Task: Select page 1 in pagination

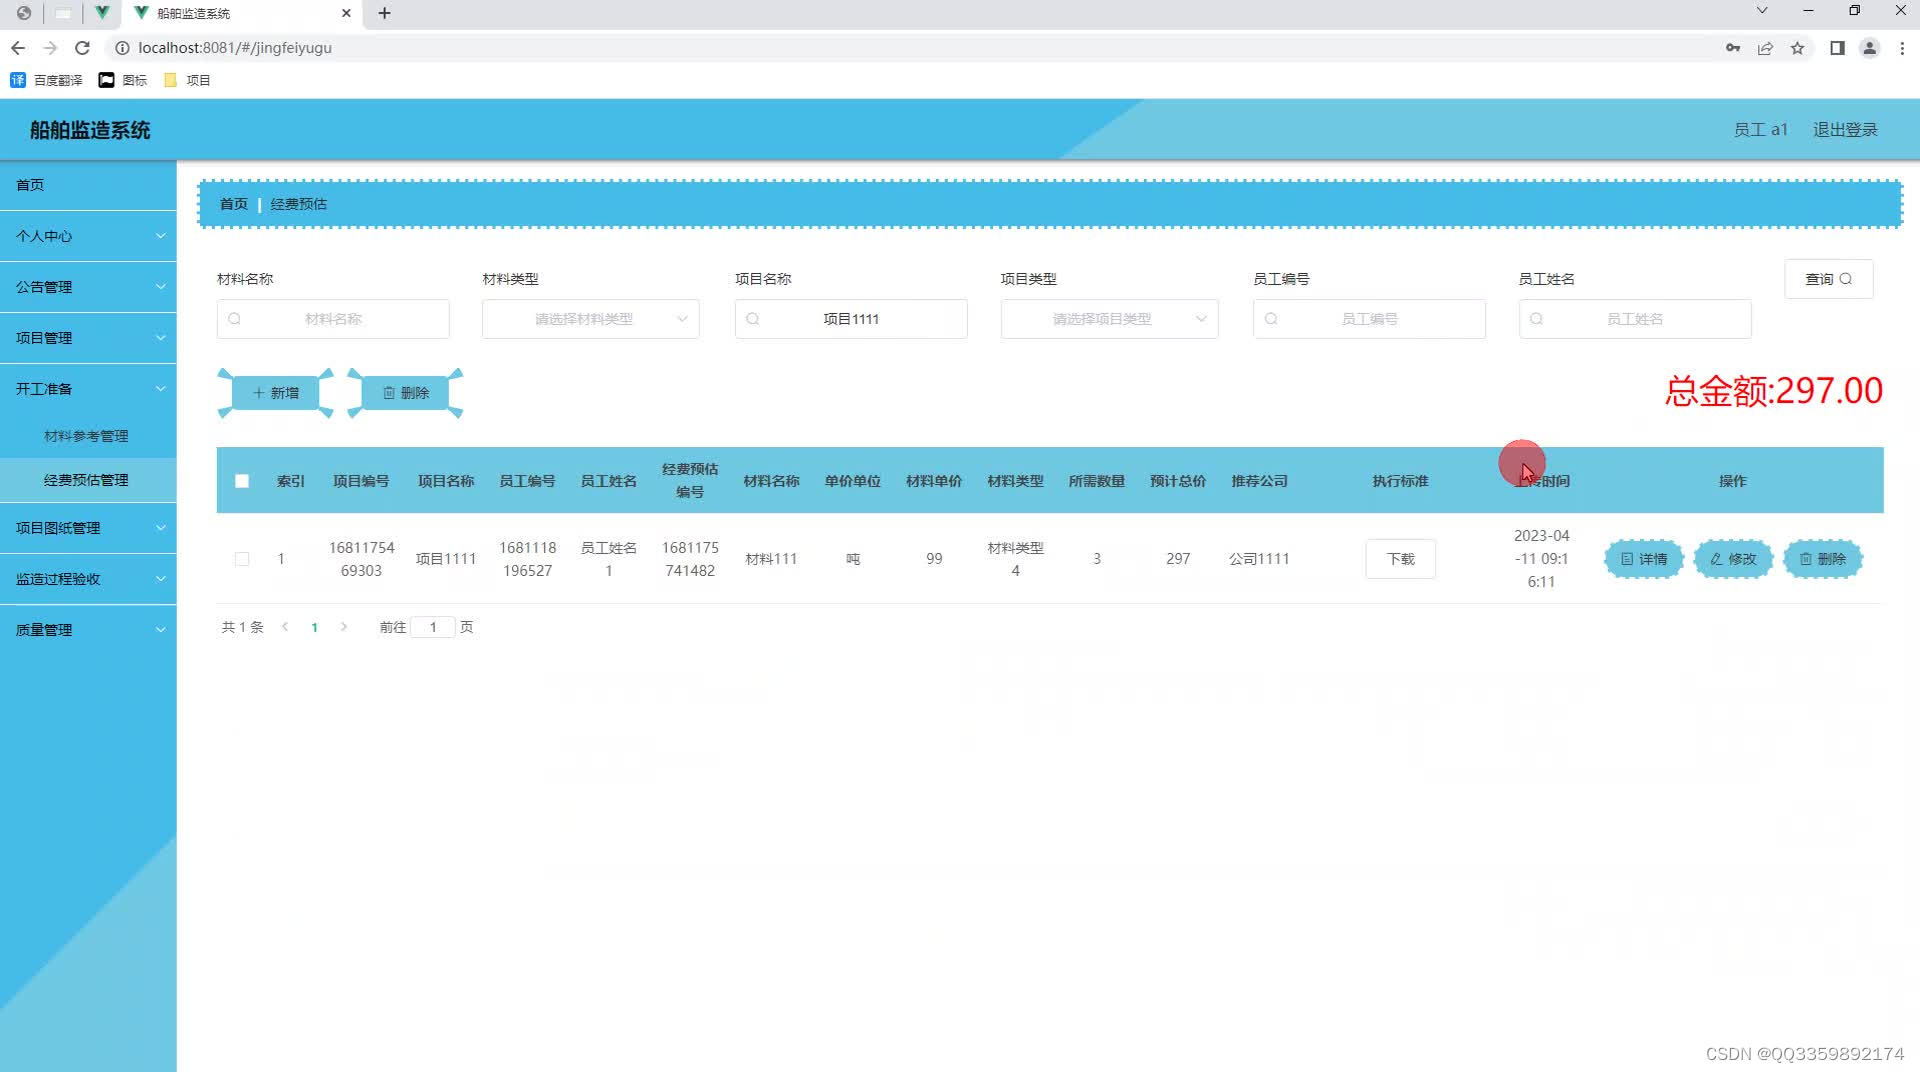Action: [314, 627]
